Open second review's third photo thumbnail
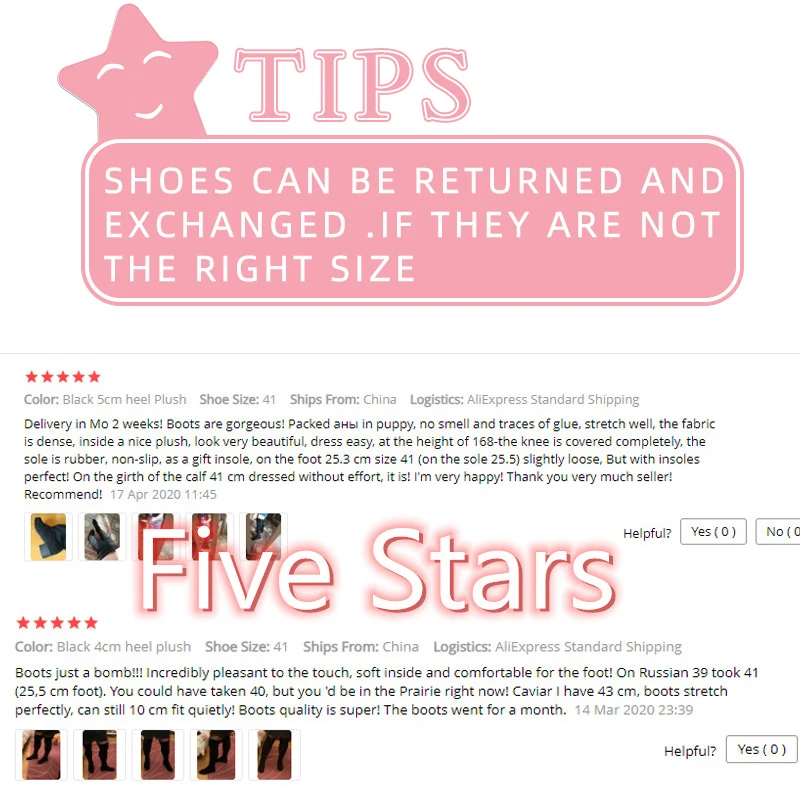The width and height of the screenshot is (800, 799). 158,755
